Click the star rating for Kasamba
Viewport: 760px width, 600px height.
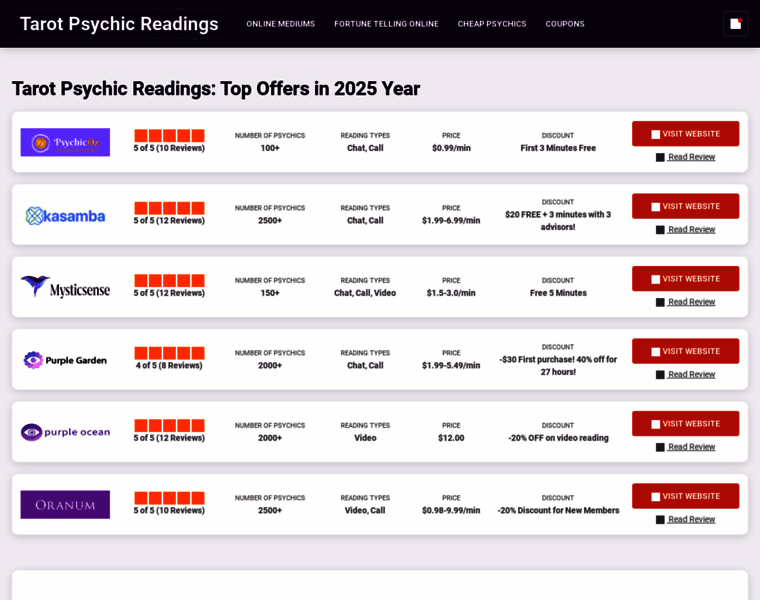tap(169, 208)
